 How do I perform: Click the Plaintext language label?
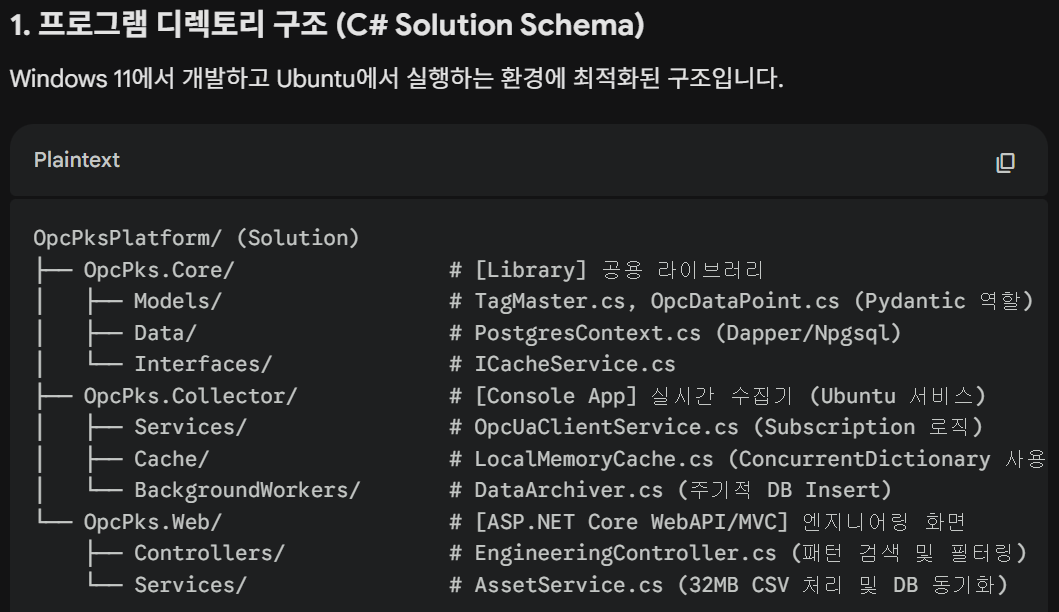click(x=77, y=160)
